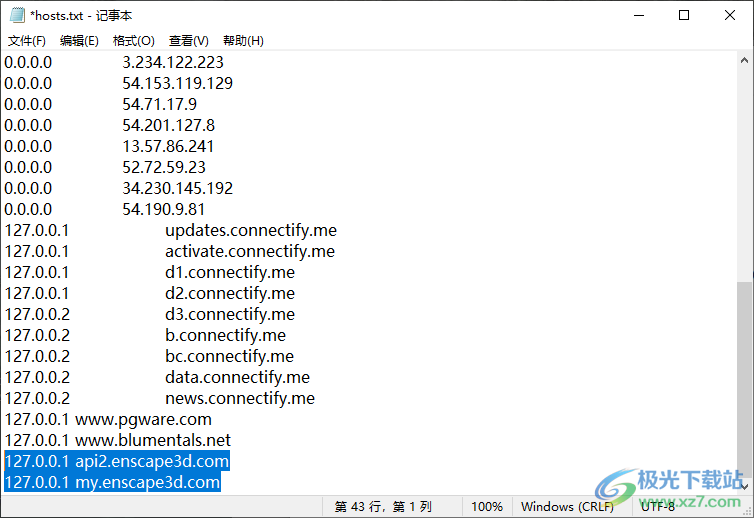Click the Notepad icon in title bar
This screenshot has height=518, width=754.
click(x=17, y=15)
